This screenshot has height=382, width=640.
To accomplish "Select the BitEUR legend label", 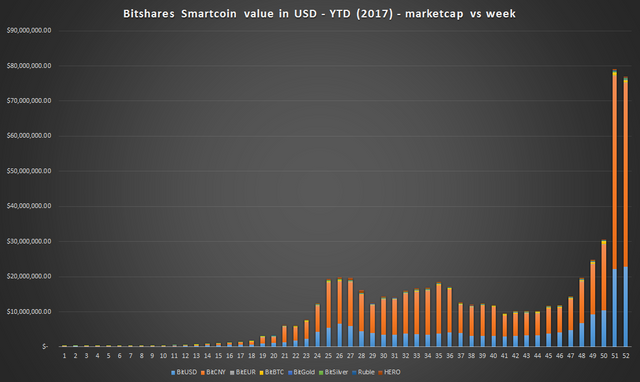I will pyautogui.click(x=246, y=372).
